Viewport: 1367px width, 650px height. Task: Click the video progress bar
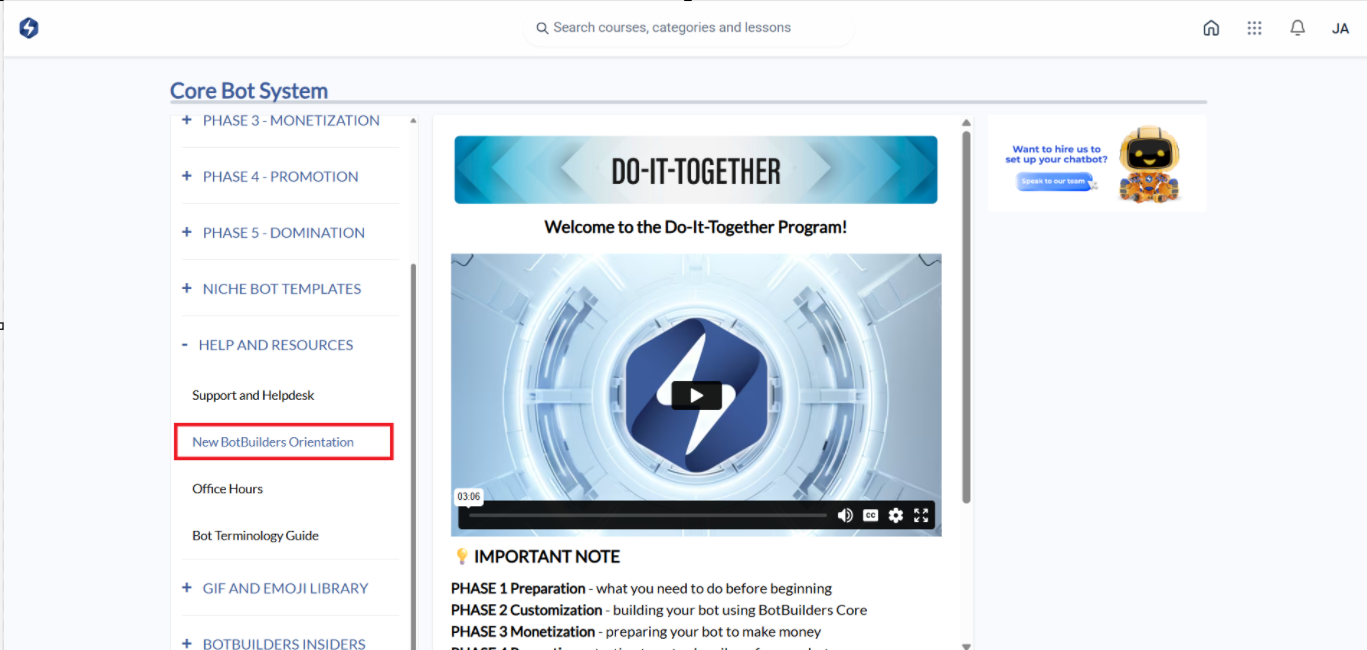(648, 515)
